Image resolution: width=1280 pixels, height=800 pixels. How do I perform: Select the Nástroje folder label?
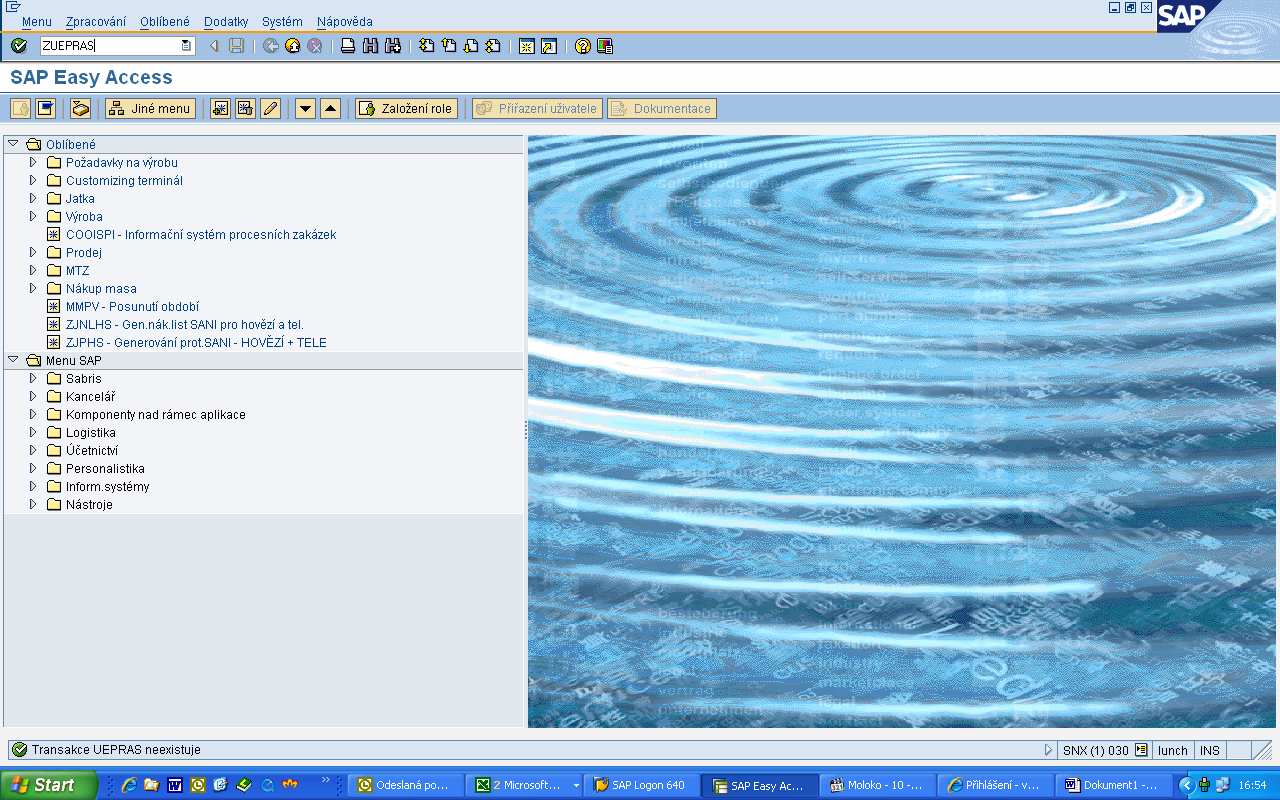(89, 505)
